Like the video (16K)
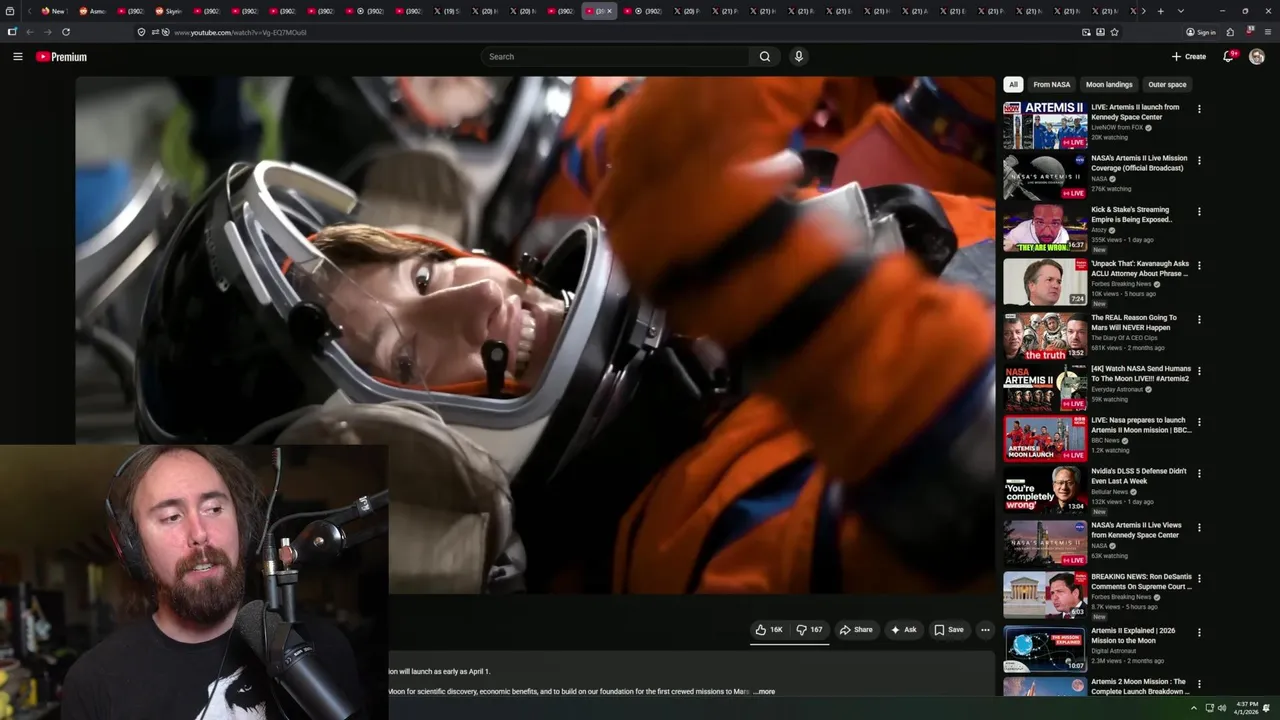 coord(769,630)
